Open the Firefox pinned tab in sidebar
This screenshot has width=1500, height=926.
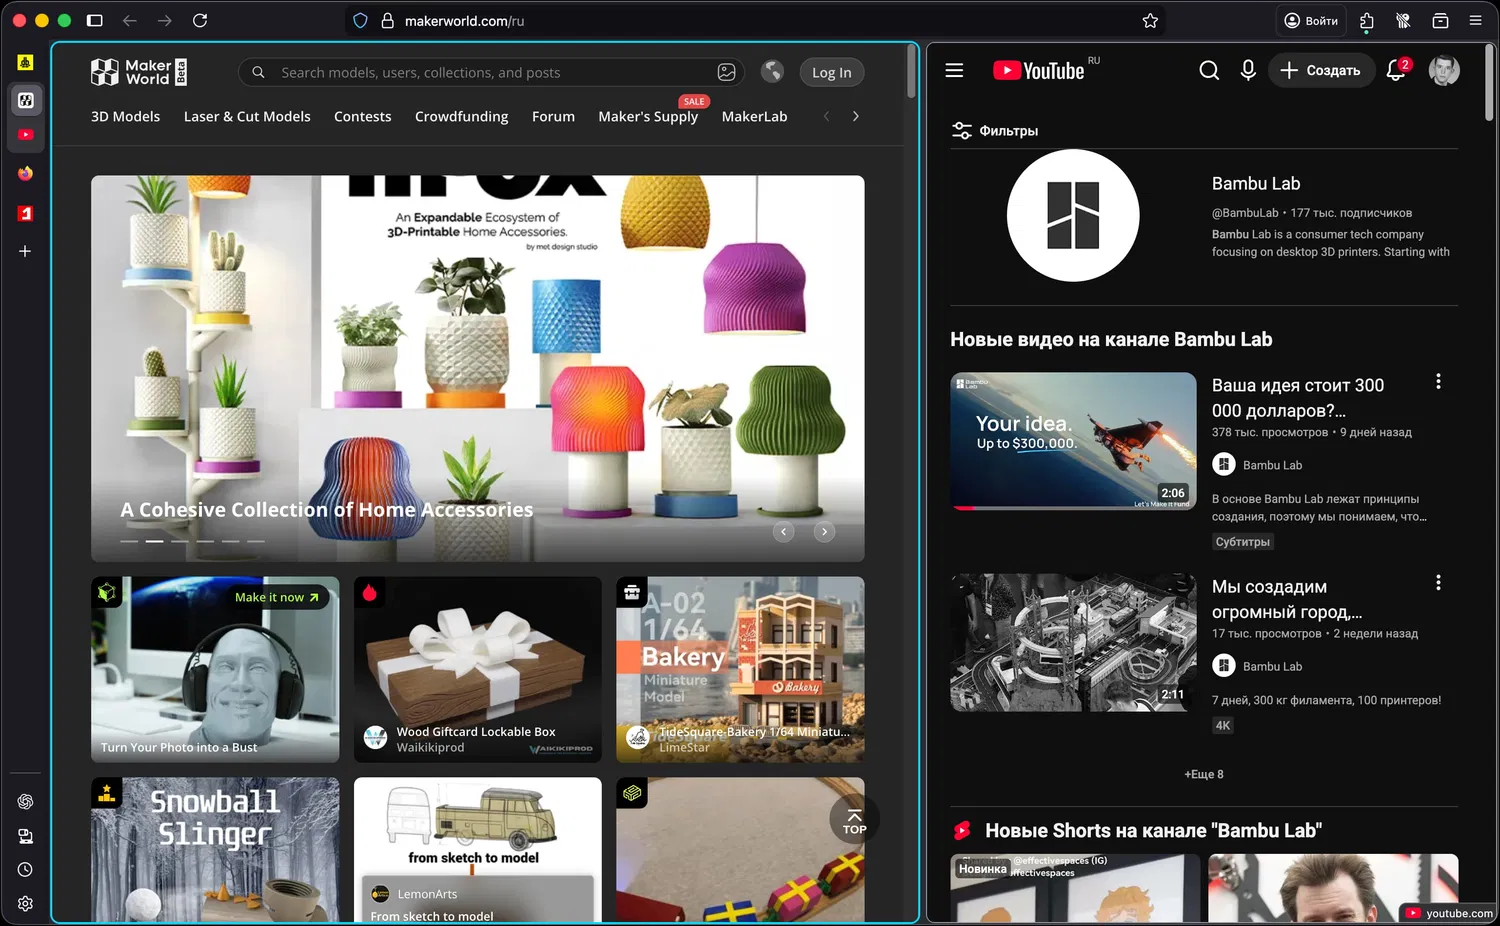pyautogui.click(x=26, y=173)
